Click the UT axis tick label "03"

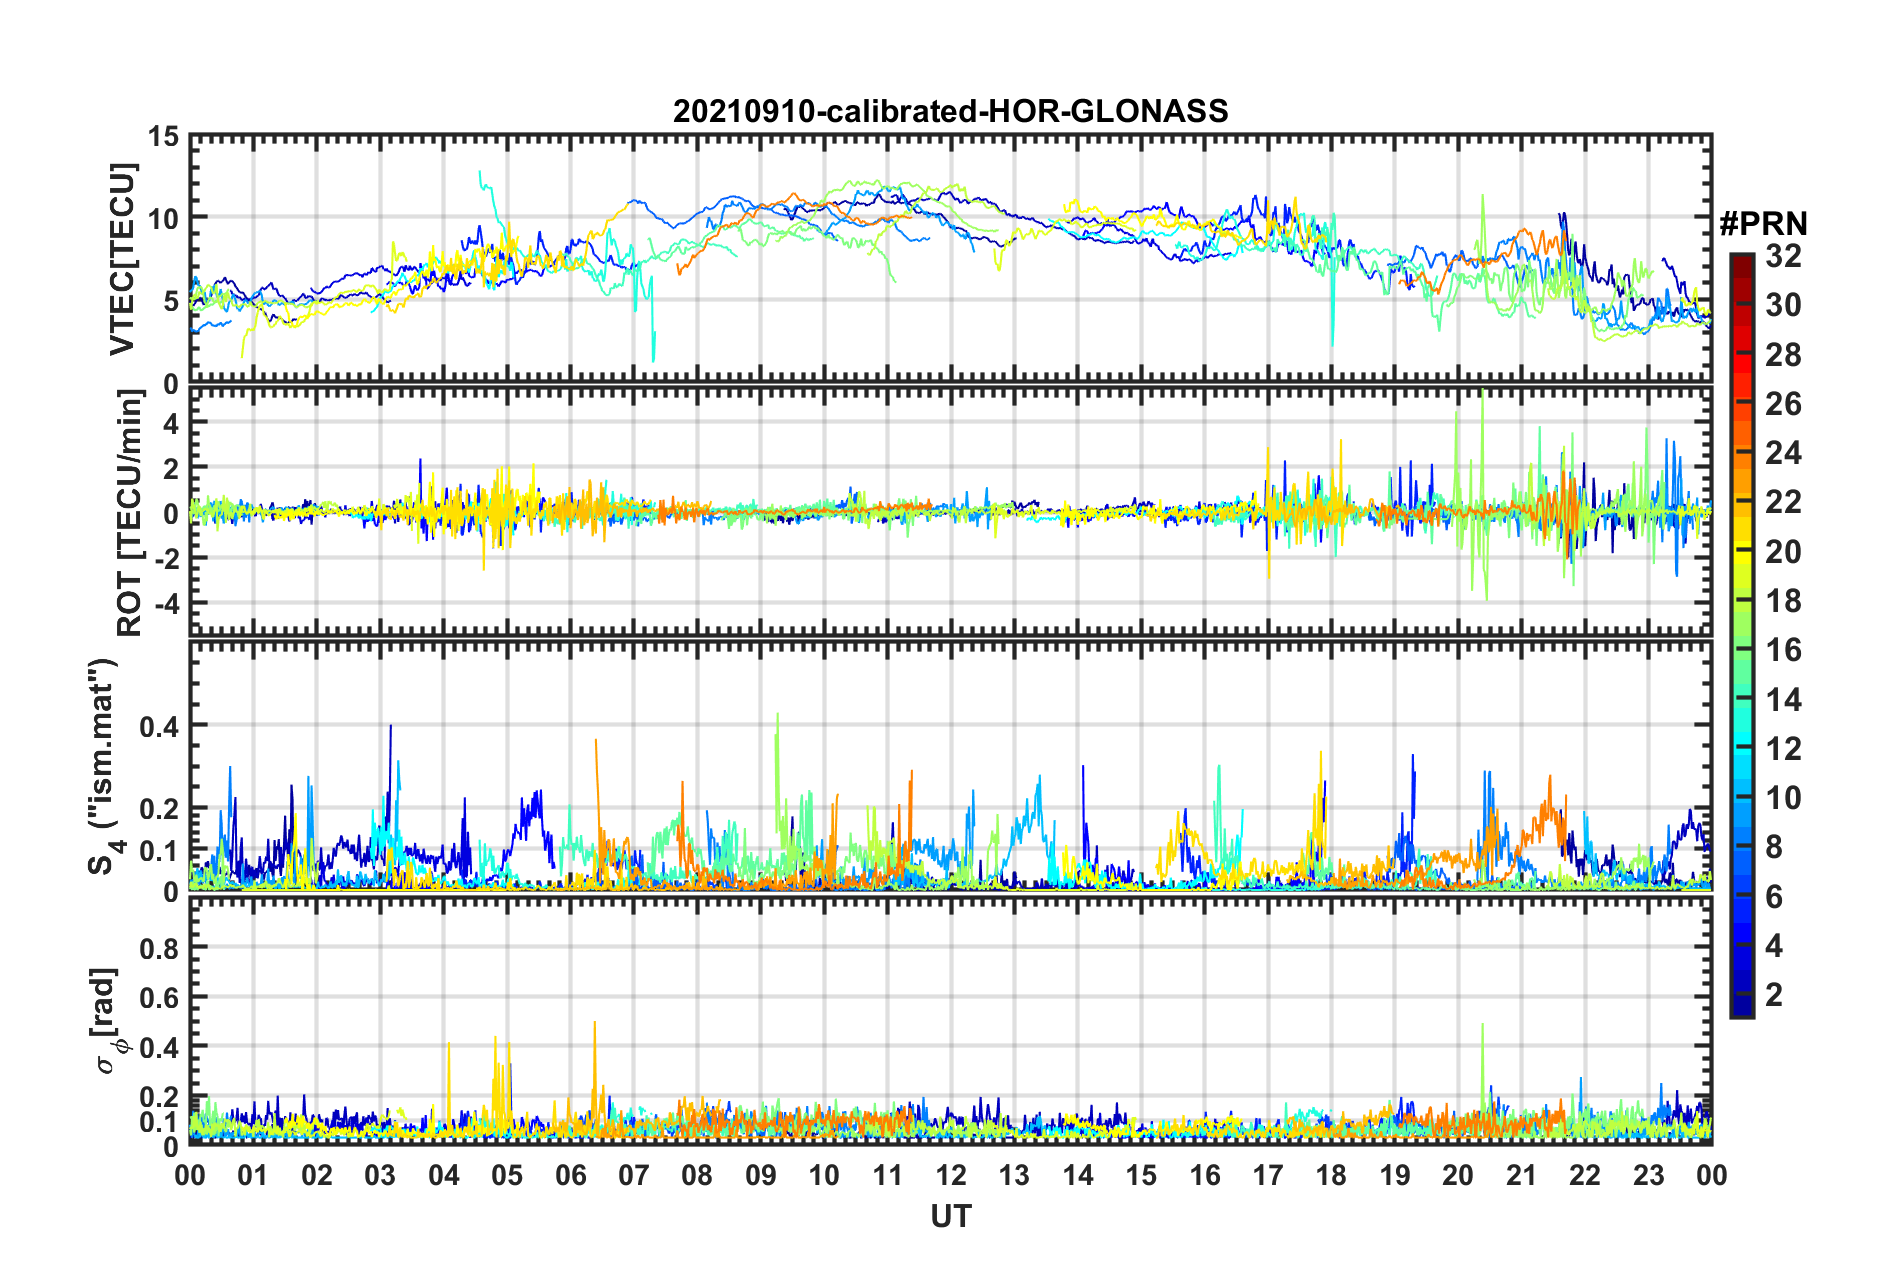380,1175
